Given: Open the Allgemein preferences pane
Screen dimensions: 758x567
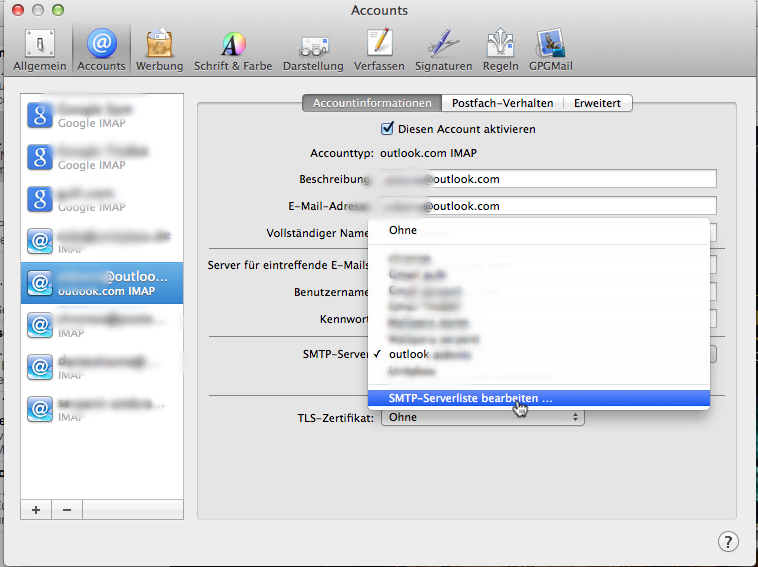Looking at the screenshot, I should pyautogui.click(x=40, y=50).
